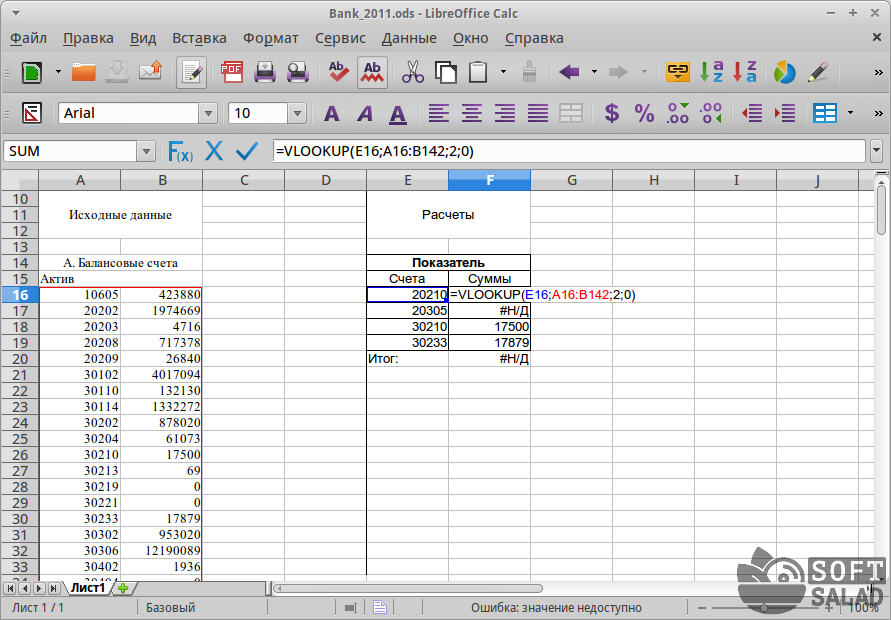Toggle Edit File mode icon
This screenshot has height=620, width=891.
click(x=191, y=73)
